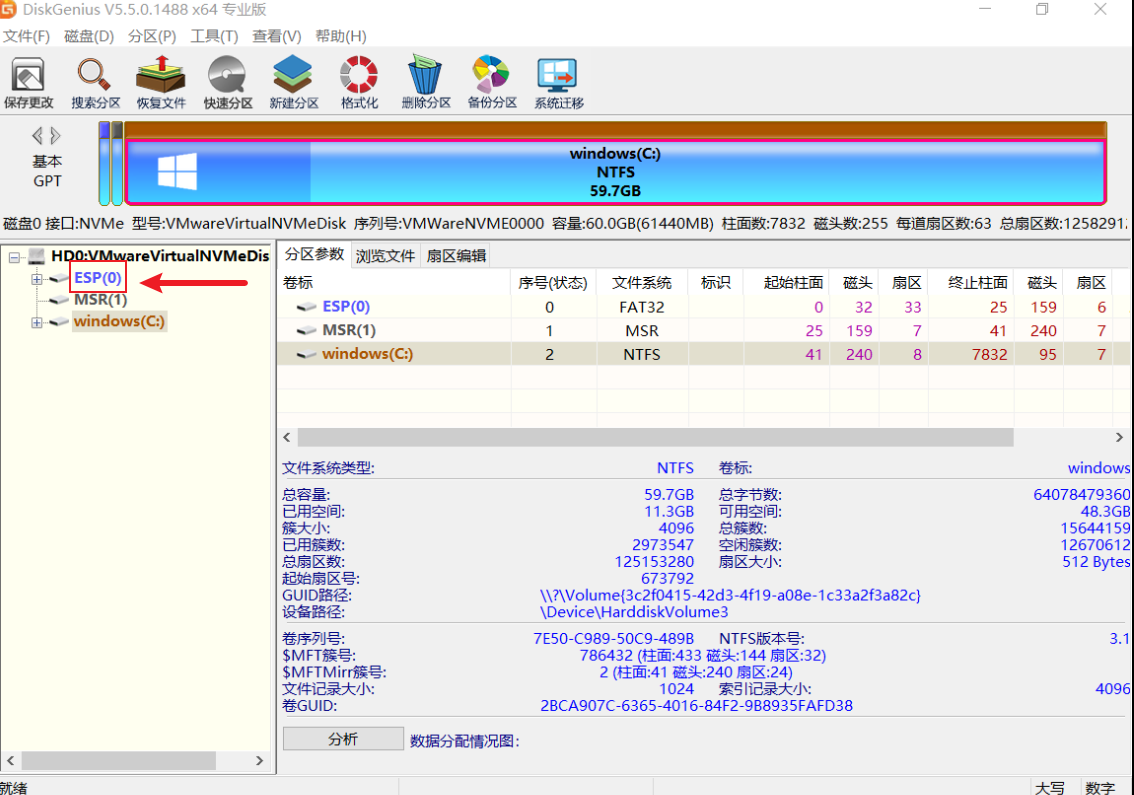Open Quick Partition (快速分区) tool
Screen dimensions: 1134x795
click(x=228, y=82)
